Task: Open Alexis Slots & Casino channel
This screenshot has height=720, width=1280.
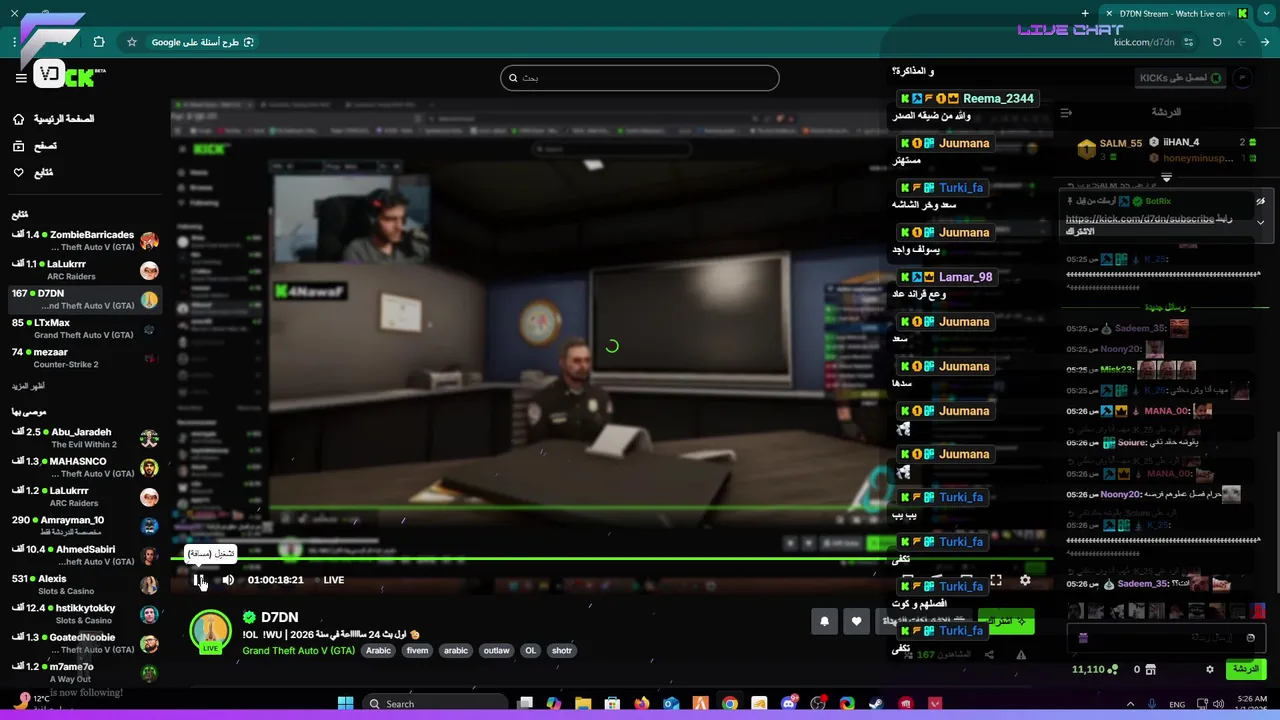Action: pyautogui.click(x=85, y=584)
